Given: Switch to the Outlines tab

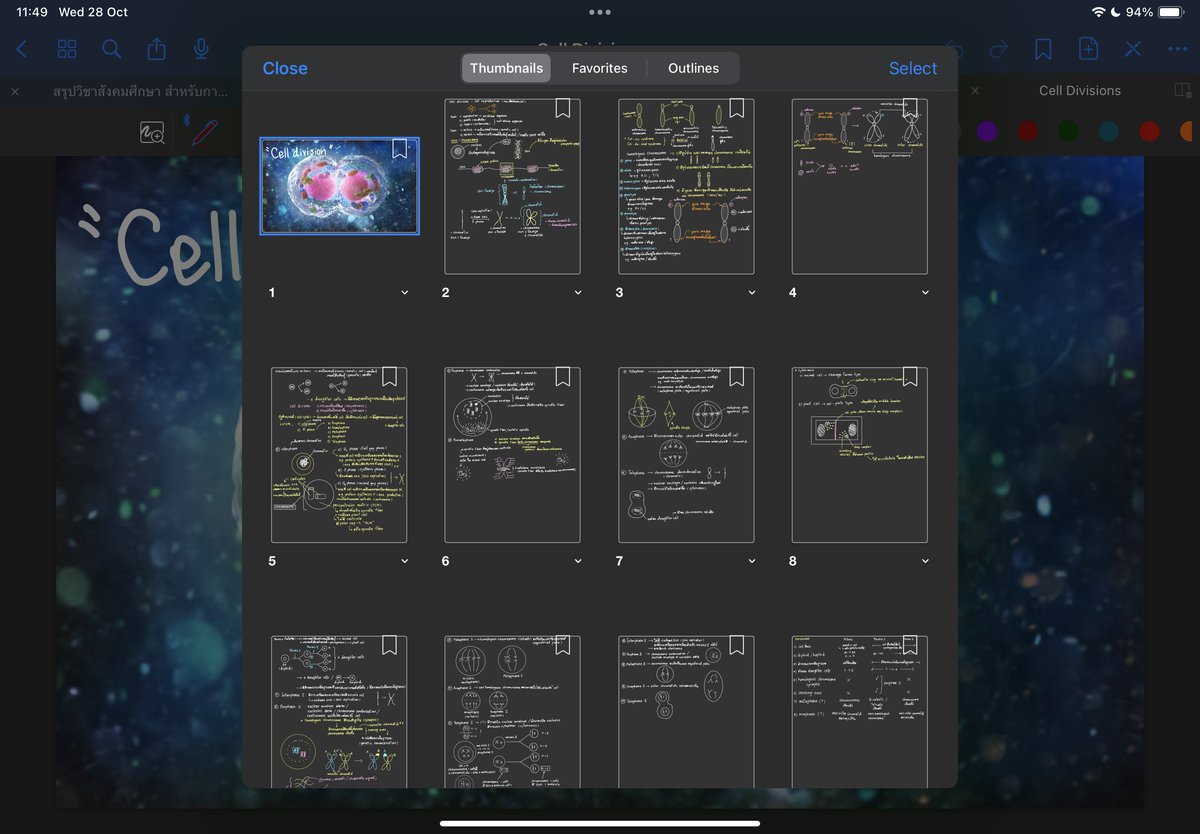Looking at the screenshot, I should point(694,68).
